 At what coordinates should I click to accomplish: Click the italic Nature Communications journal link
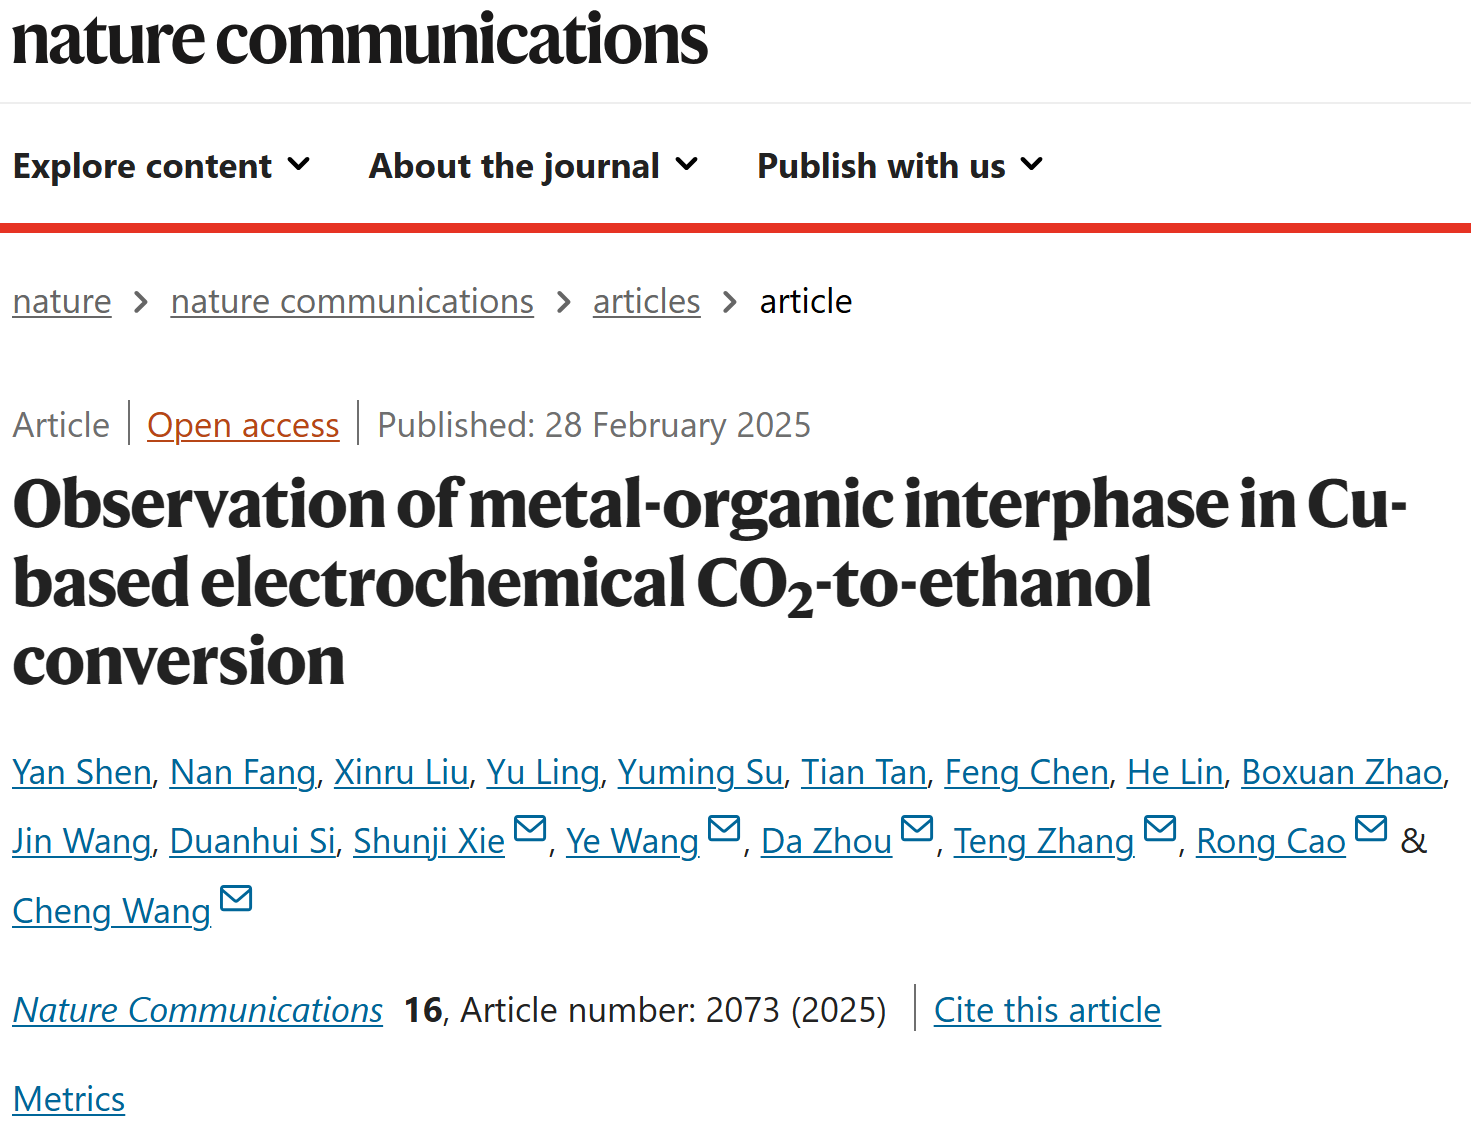(197, 1010)
